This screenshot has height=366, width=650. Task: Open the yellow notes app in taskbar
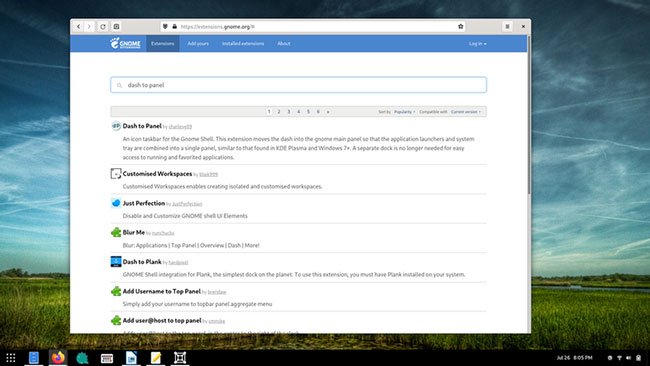click(156, 358)
